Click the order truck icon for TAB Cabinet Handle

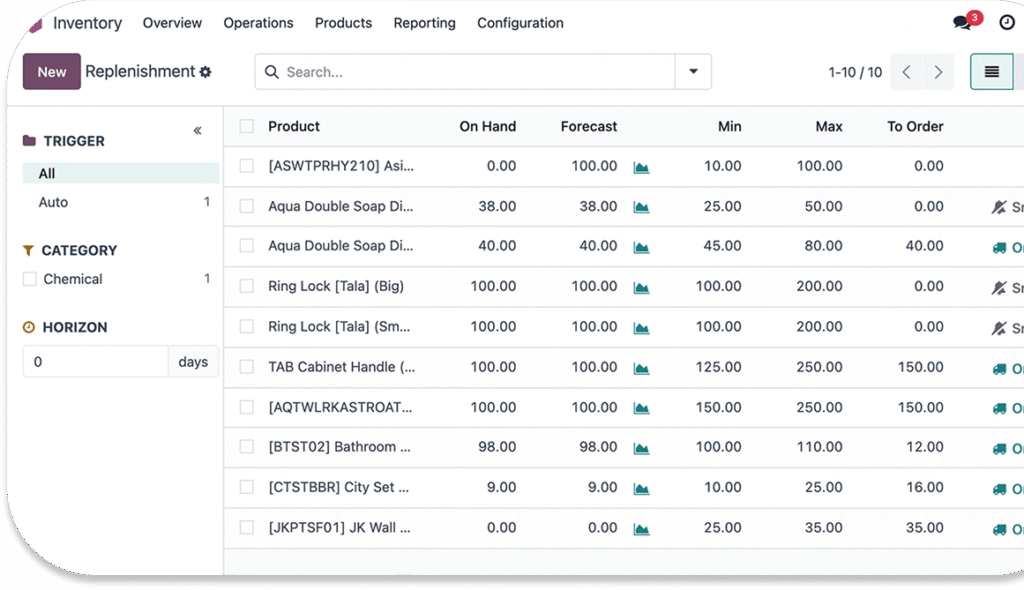998,368
